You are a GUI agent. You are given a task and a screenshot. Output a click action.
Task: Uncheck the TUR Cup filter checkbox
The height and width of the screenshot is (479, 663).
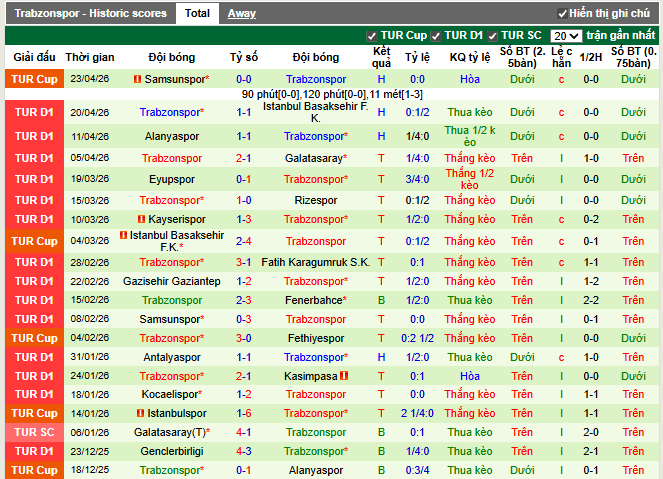[x=373, y=35]
